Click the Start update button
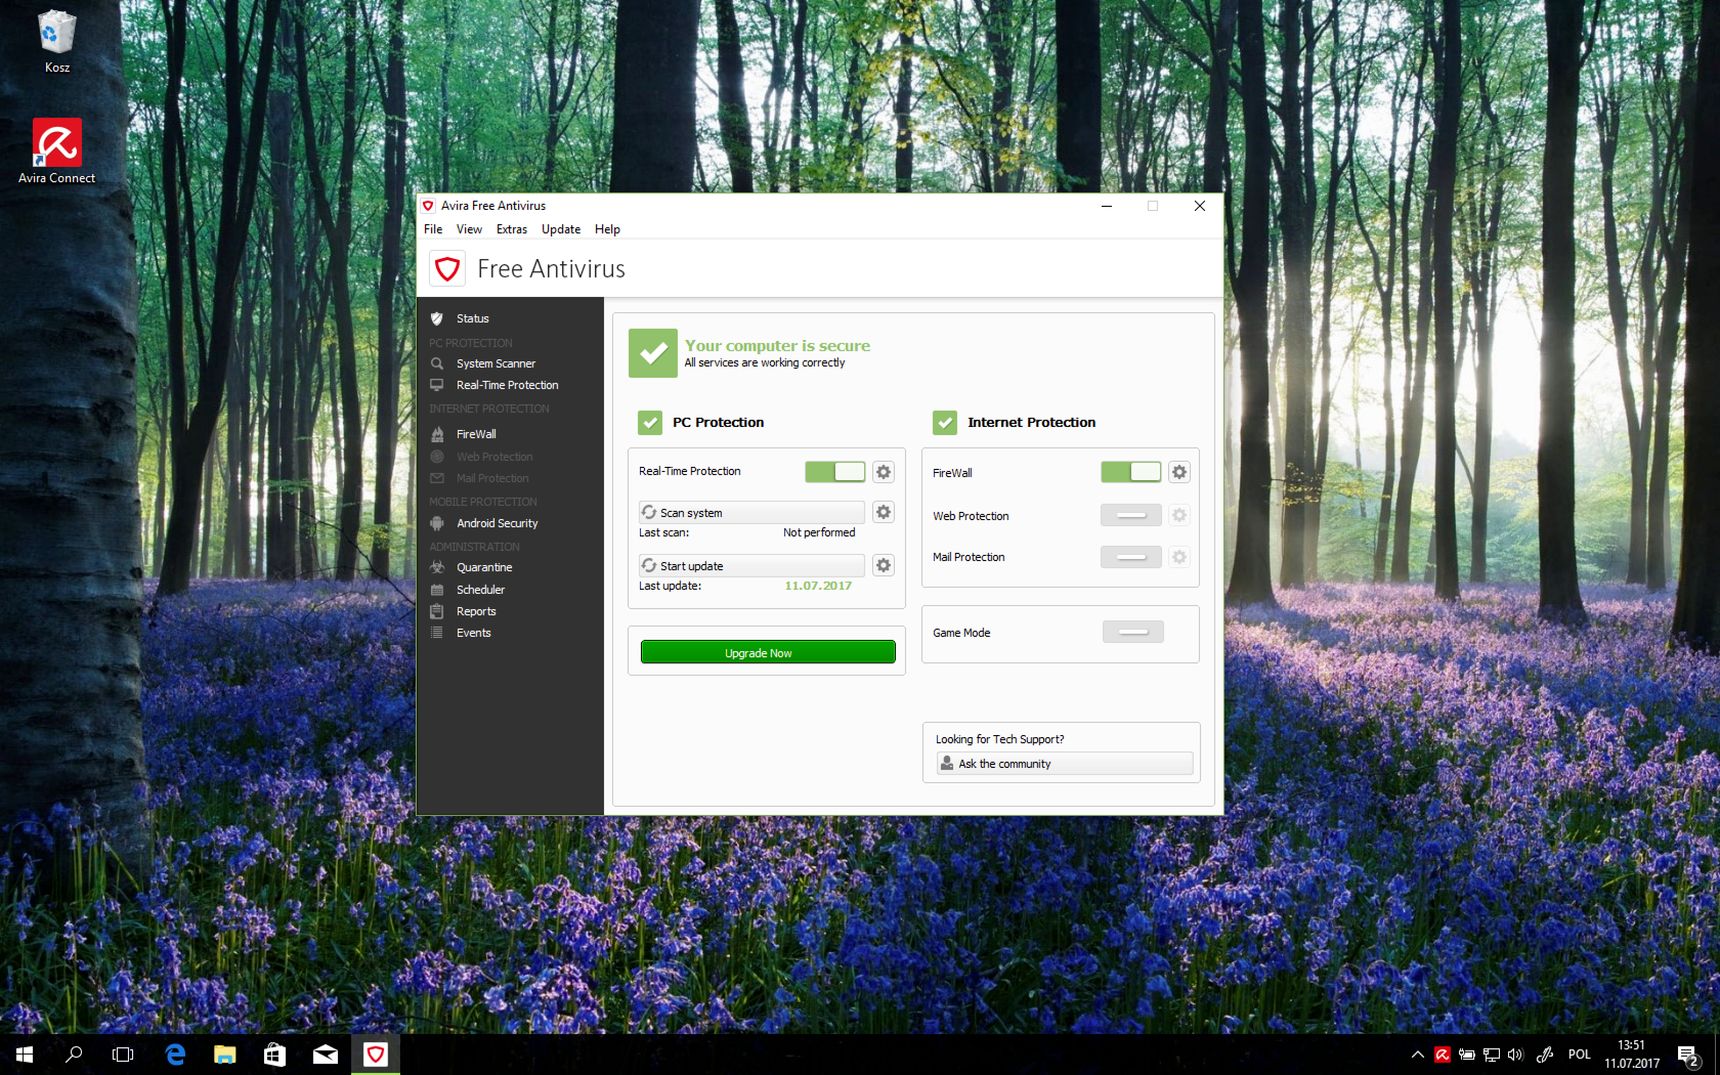Image resolution: width=1720 pixels, height=1075 pixels. click(752, 565)
